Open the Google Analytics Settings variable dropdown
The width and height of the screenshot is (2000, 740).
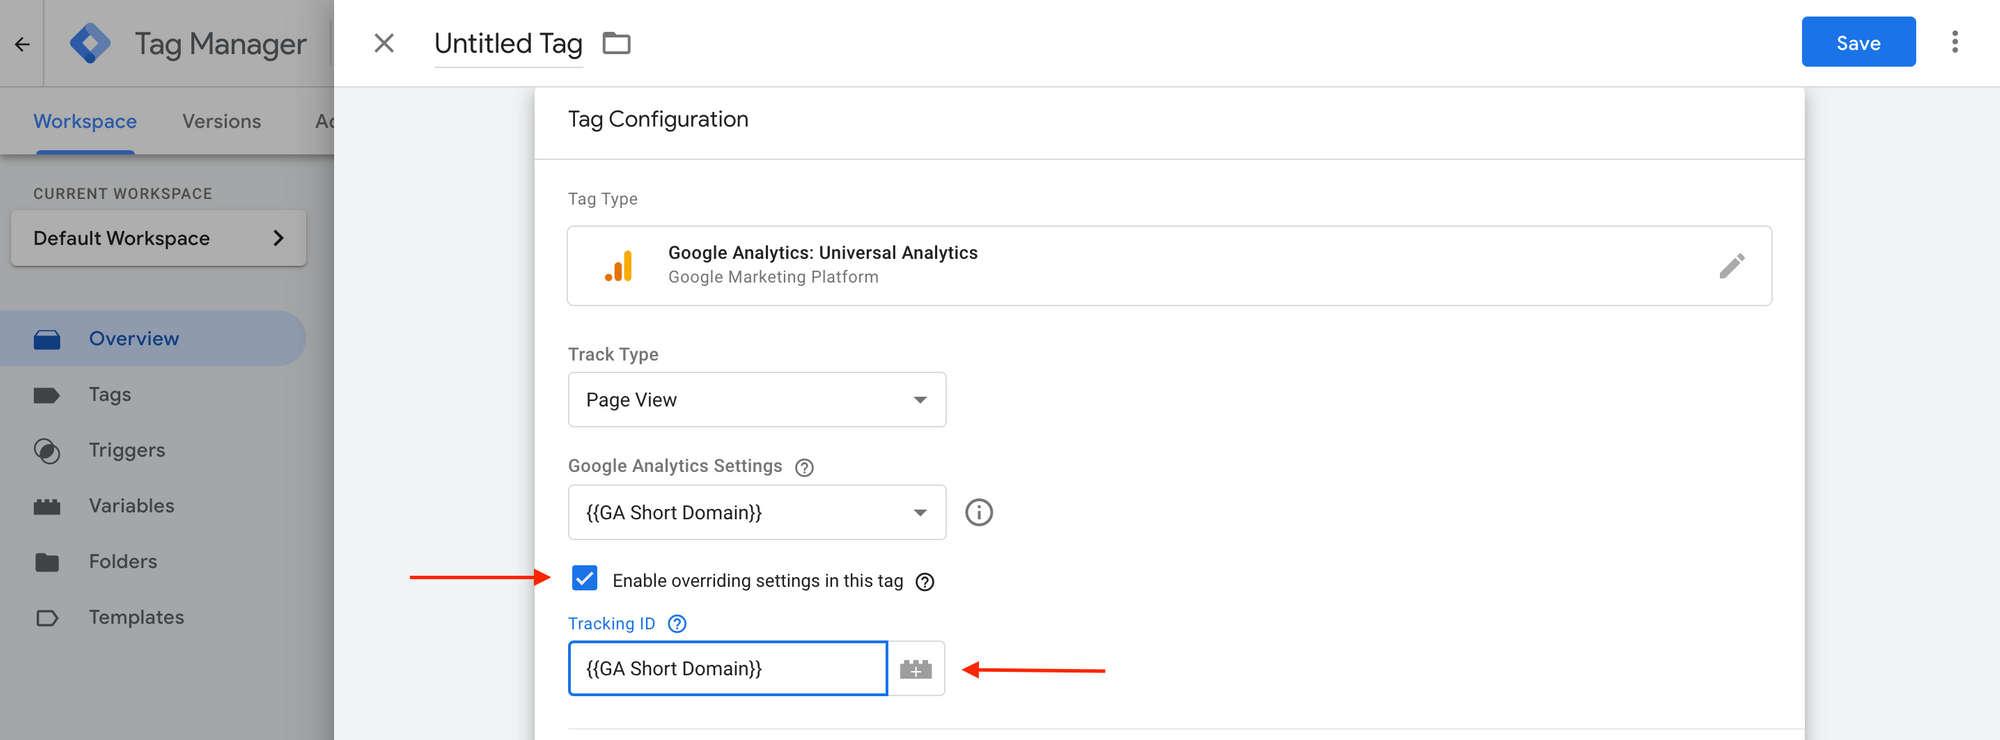point(757,512)
